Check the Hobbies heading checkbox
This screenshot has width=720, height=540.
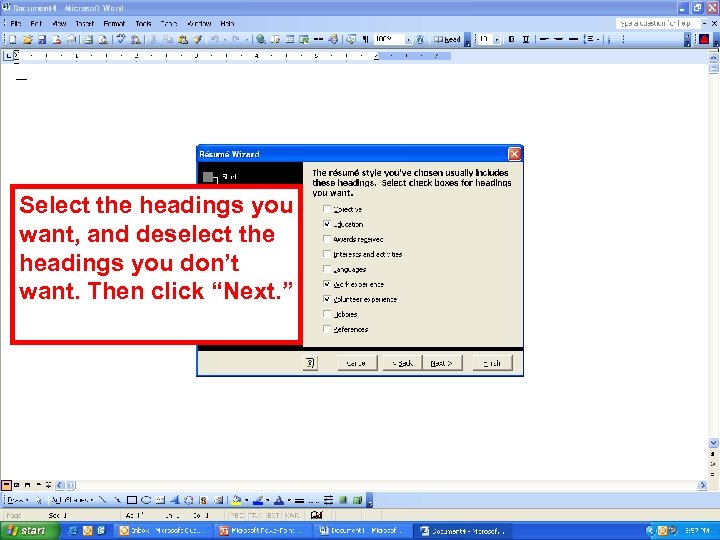pyautogui.click(x=326, y=314)
